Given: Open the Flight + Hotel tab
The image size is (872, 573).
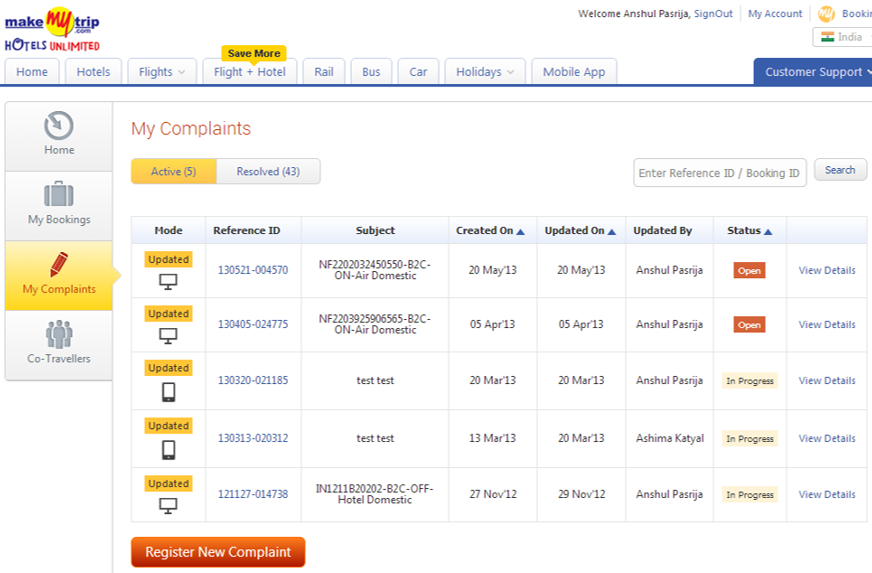Looking at the screenshot, I should point(250,72).
